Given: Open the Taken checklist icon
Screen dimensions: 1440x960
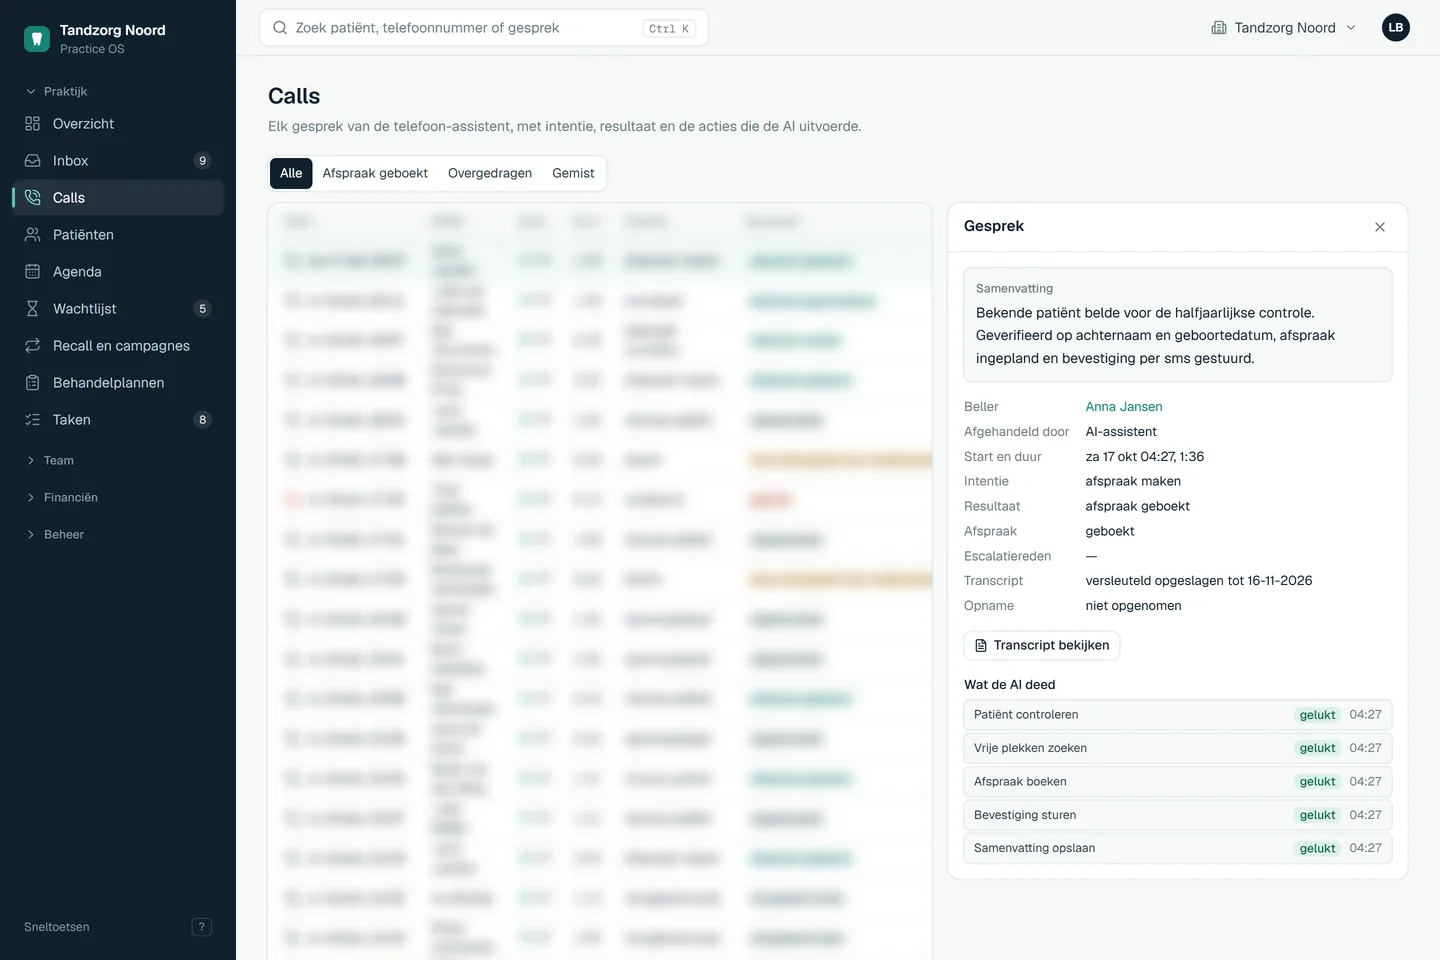Looking at the screenshot, I should [x=32, y=420].
